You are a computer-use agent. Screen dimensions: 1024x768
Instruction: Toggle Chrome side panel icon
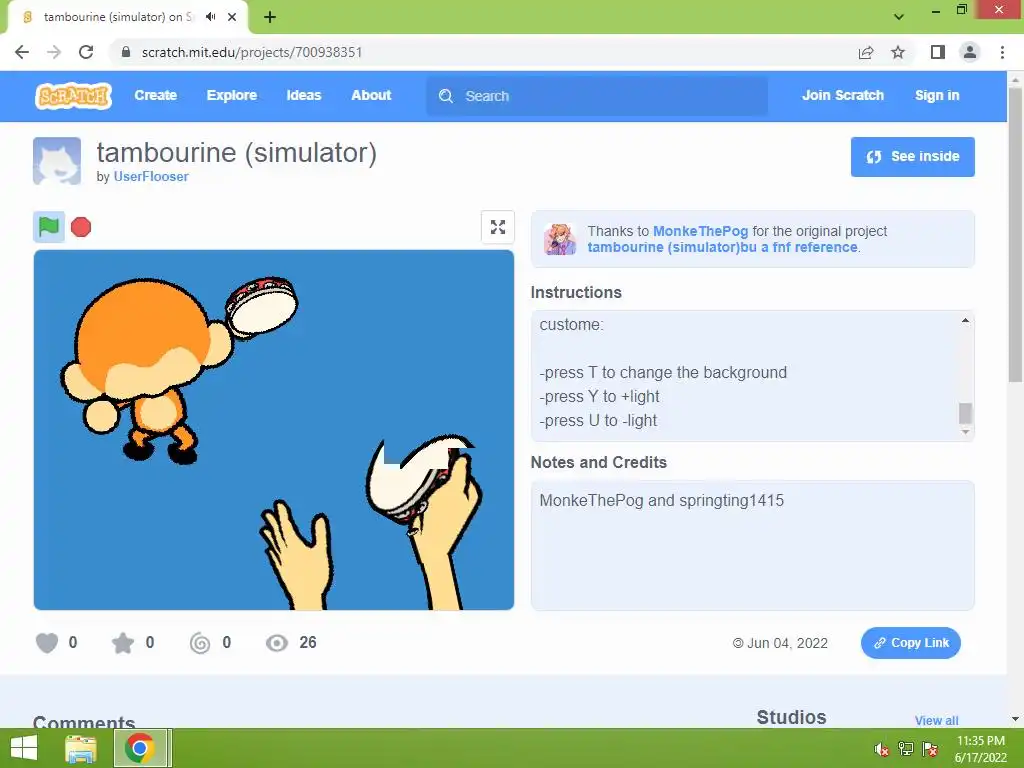pos(938,52)
